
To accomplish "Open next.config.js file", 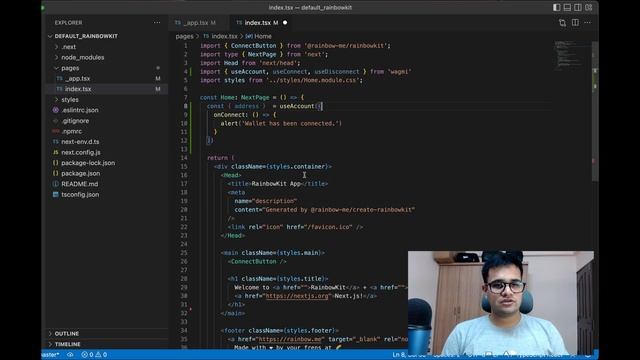I will 81,152.
